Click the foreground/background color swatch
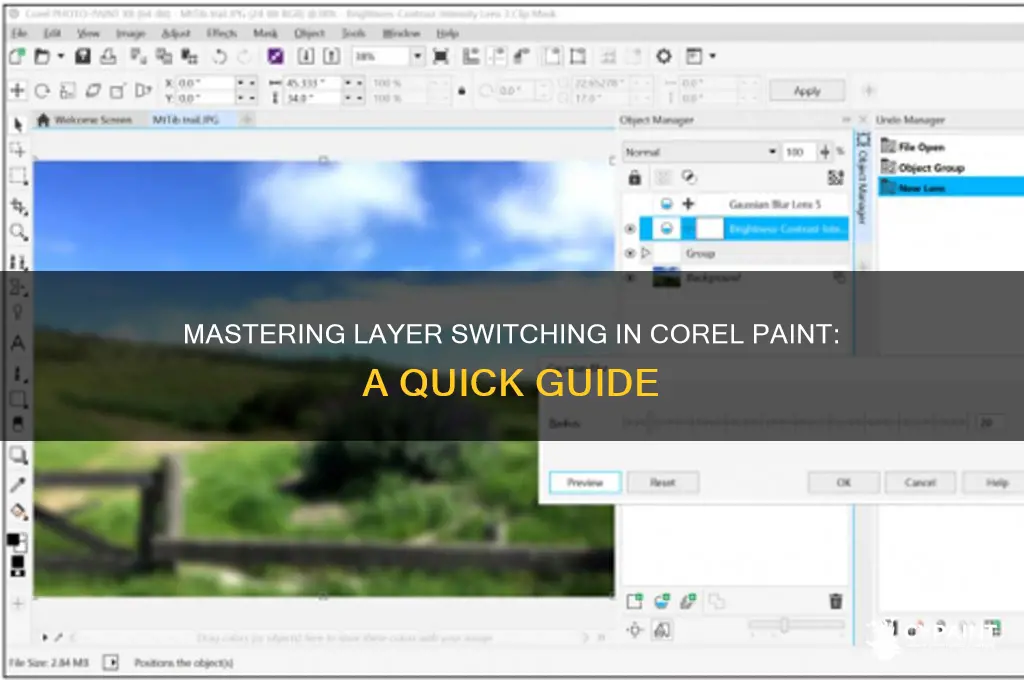 point(17,542)
